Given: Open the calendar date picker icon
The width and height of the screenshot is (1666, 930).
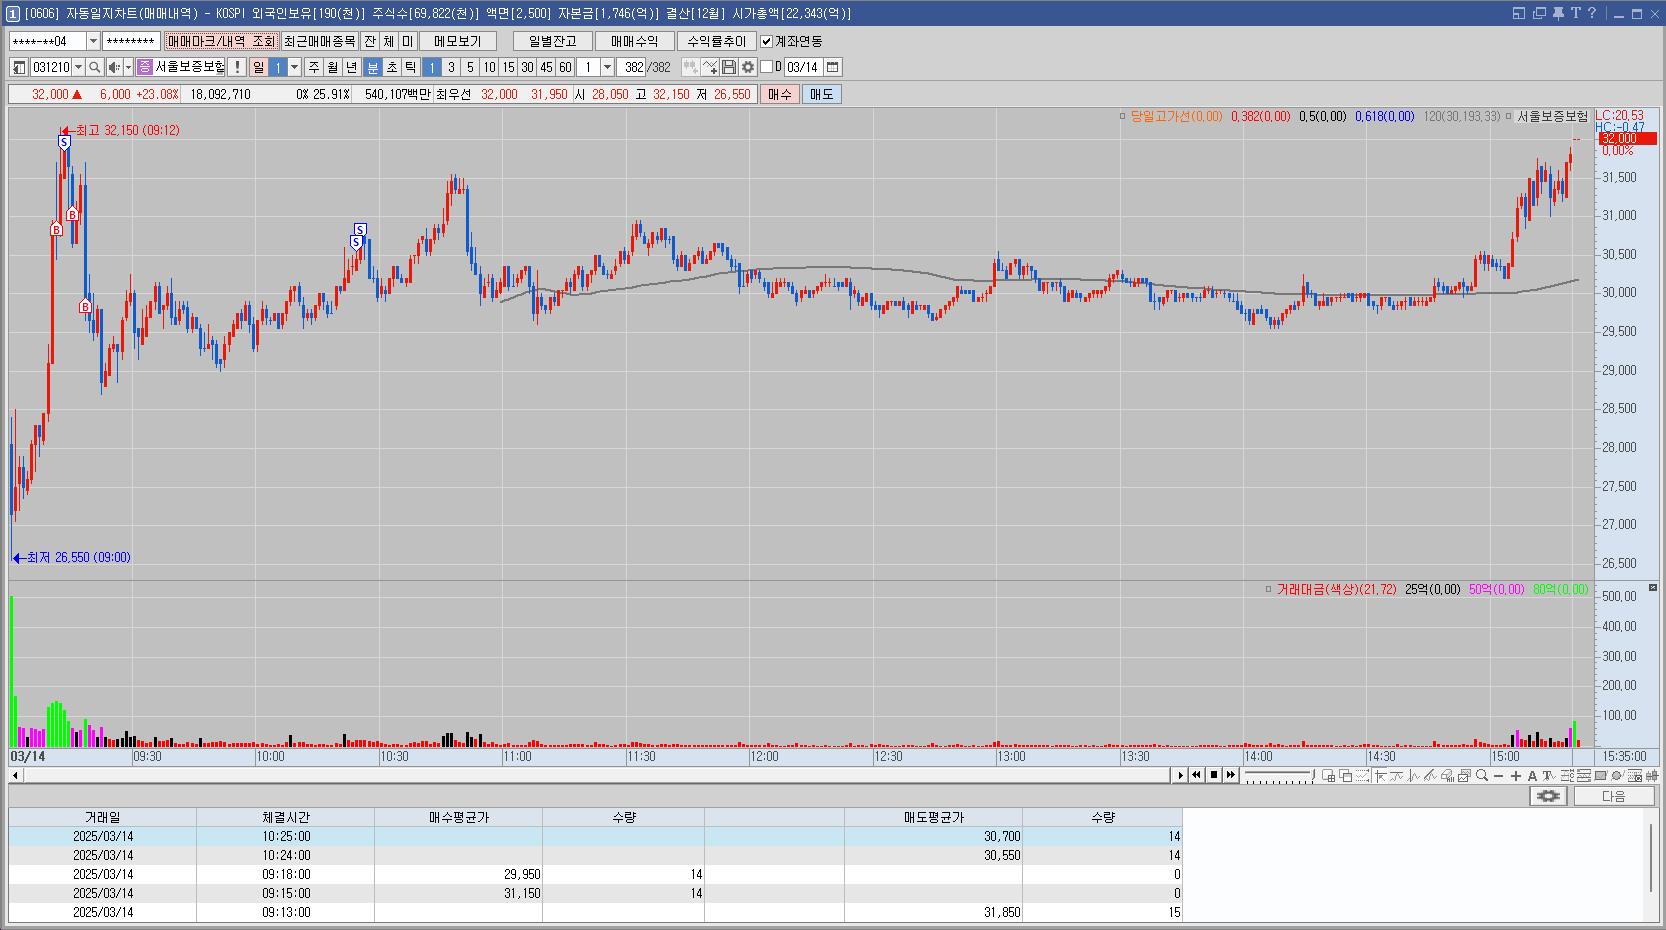Looking at the screenshot, I should 833,67.
